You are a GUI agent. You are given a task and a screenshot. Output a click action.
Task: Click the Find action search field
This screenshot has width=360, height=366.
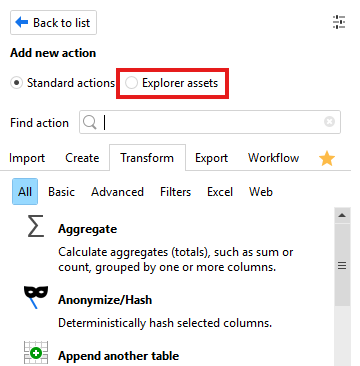coord(210,122)
